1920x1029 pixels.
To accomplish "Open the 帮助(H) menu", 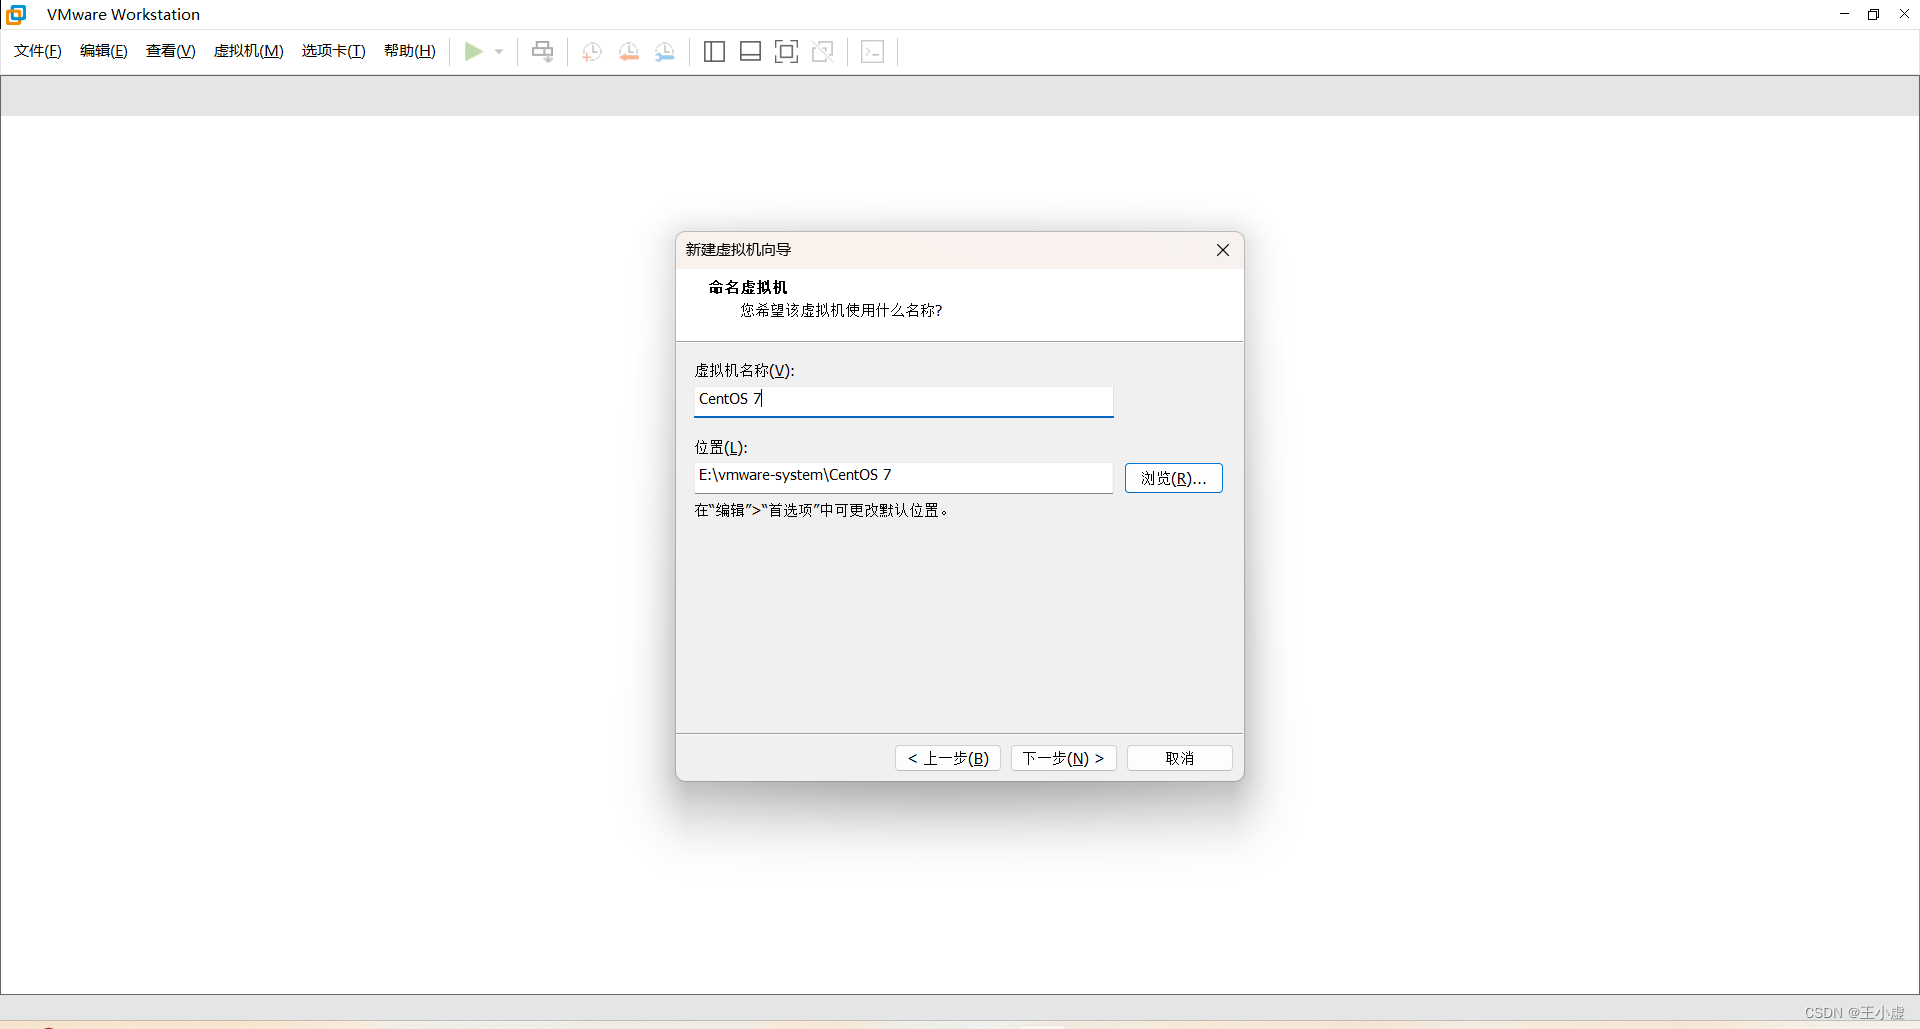I will [x=410, y=51].
